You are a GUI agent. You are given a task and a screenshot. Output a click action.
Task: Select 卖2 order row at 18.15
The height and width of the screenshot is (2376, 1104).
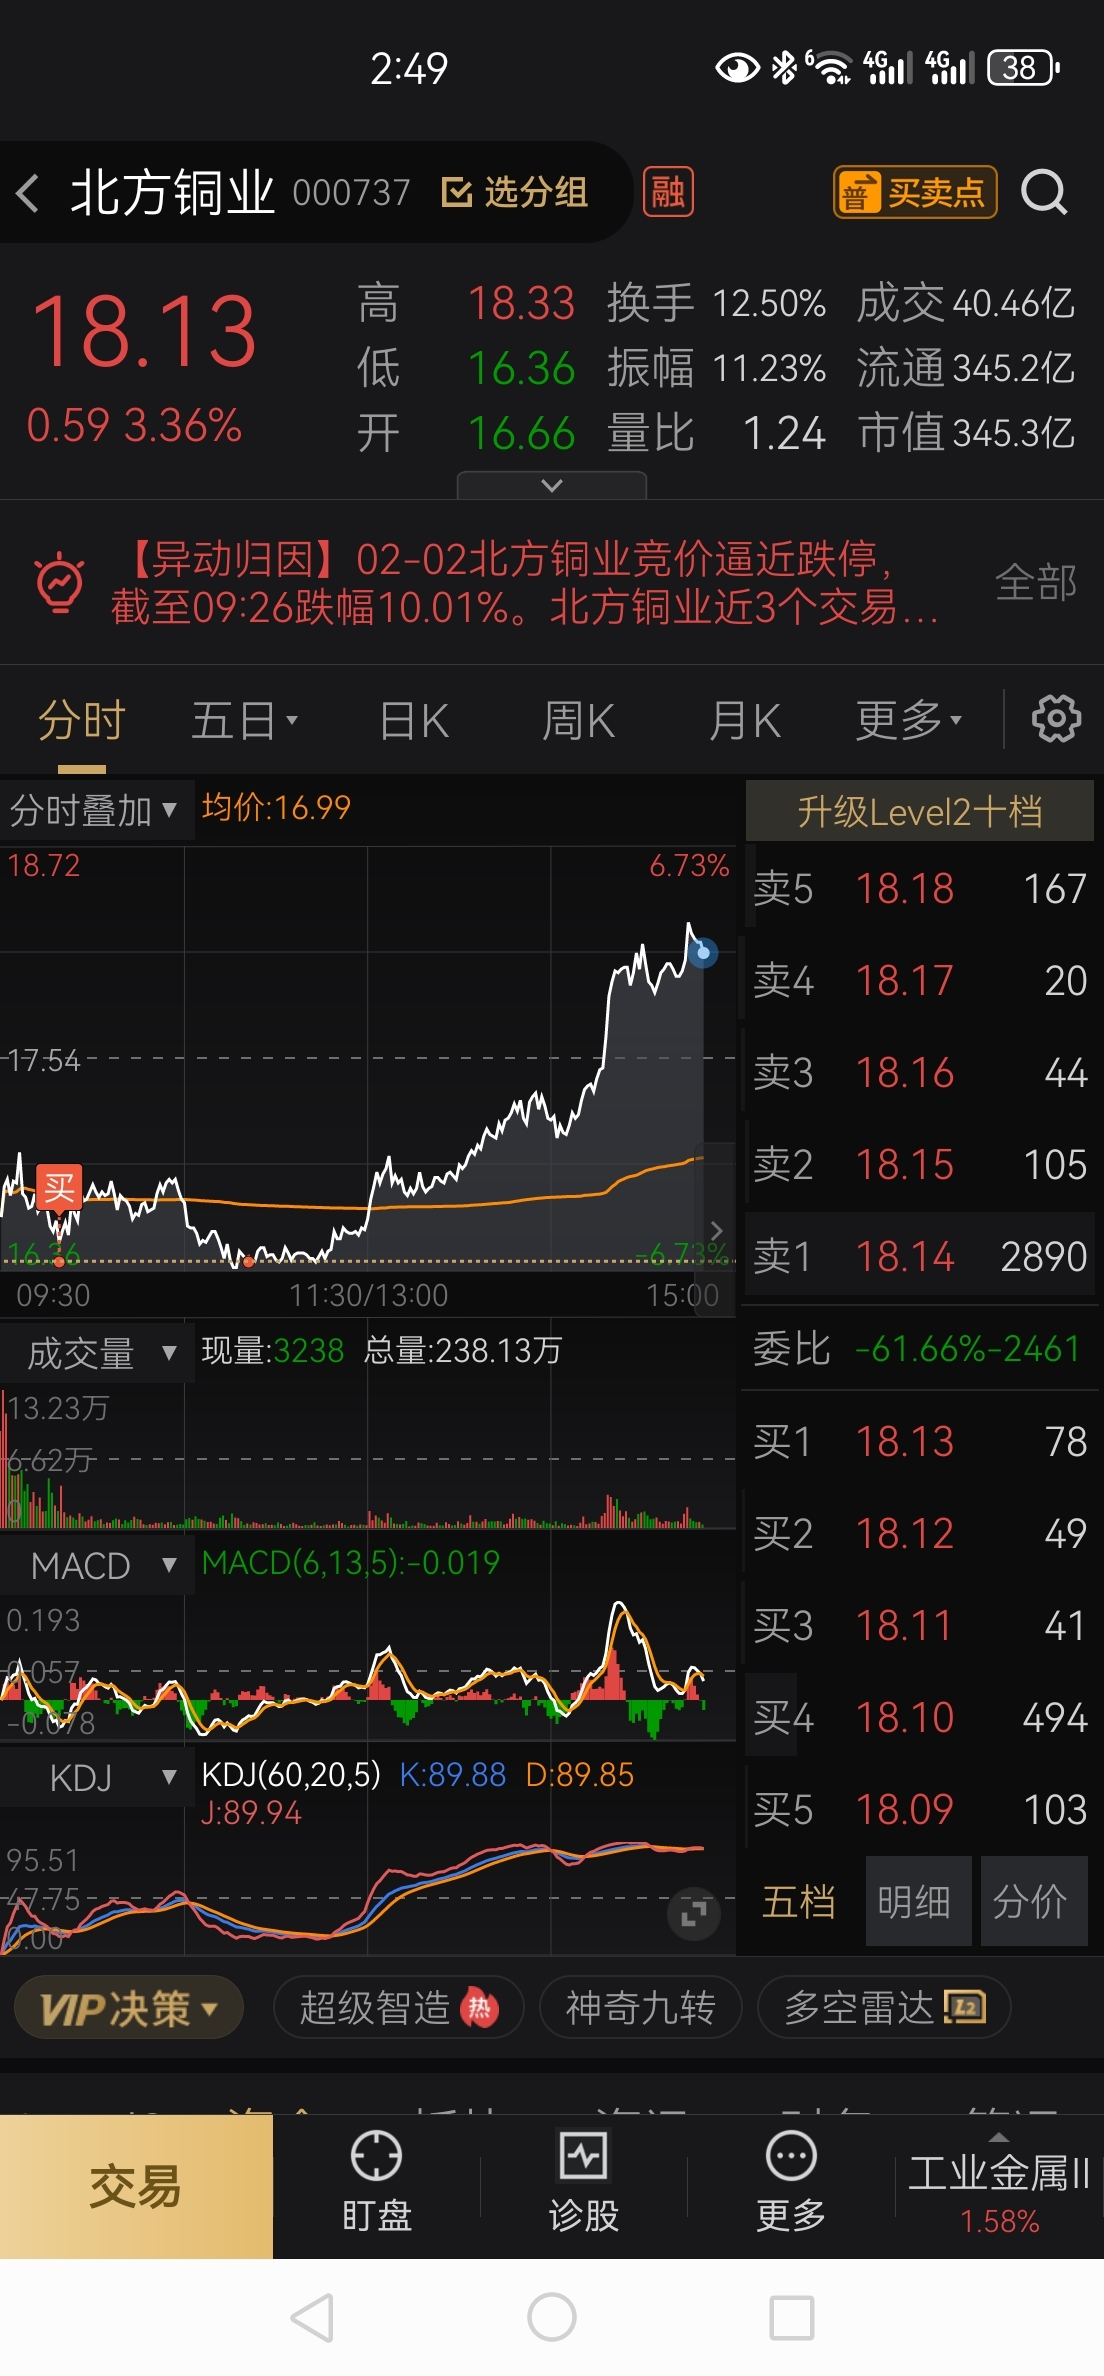pyautogui.click(x=920, y=1165)
